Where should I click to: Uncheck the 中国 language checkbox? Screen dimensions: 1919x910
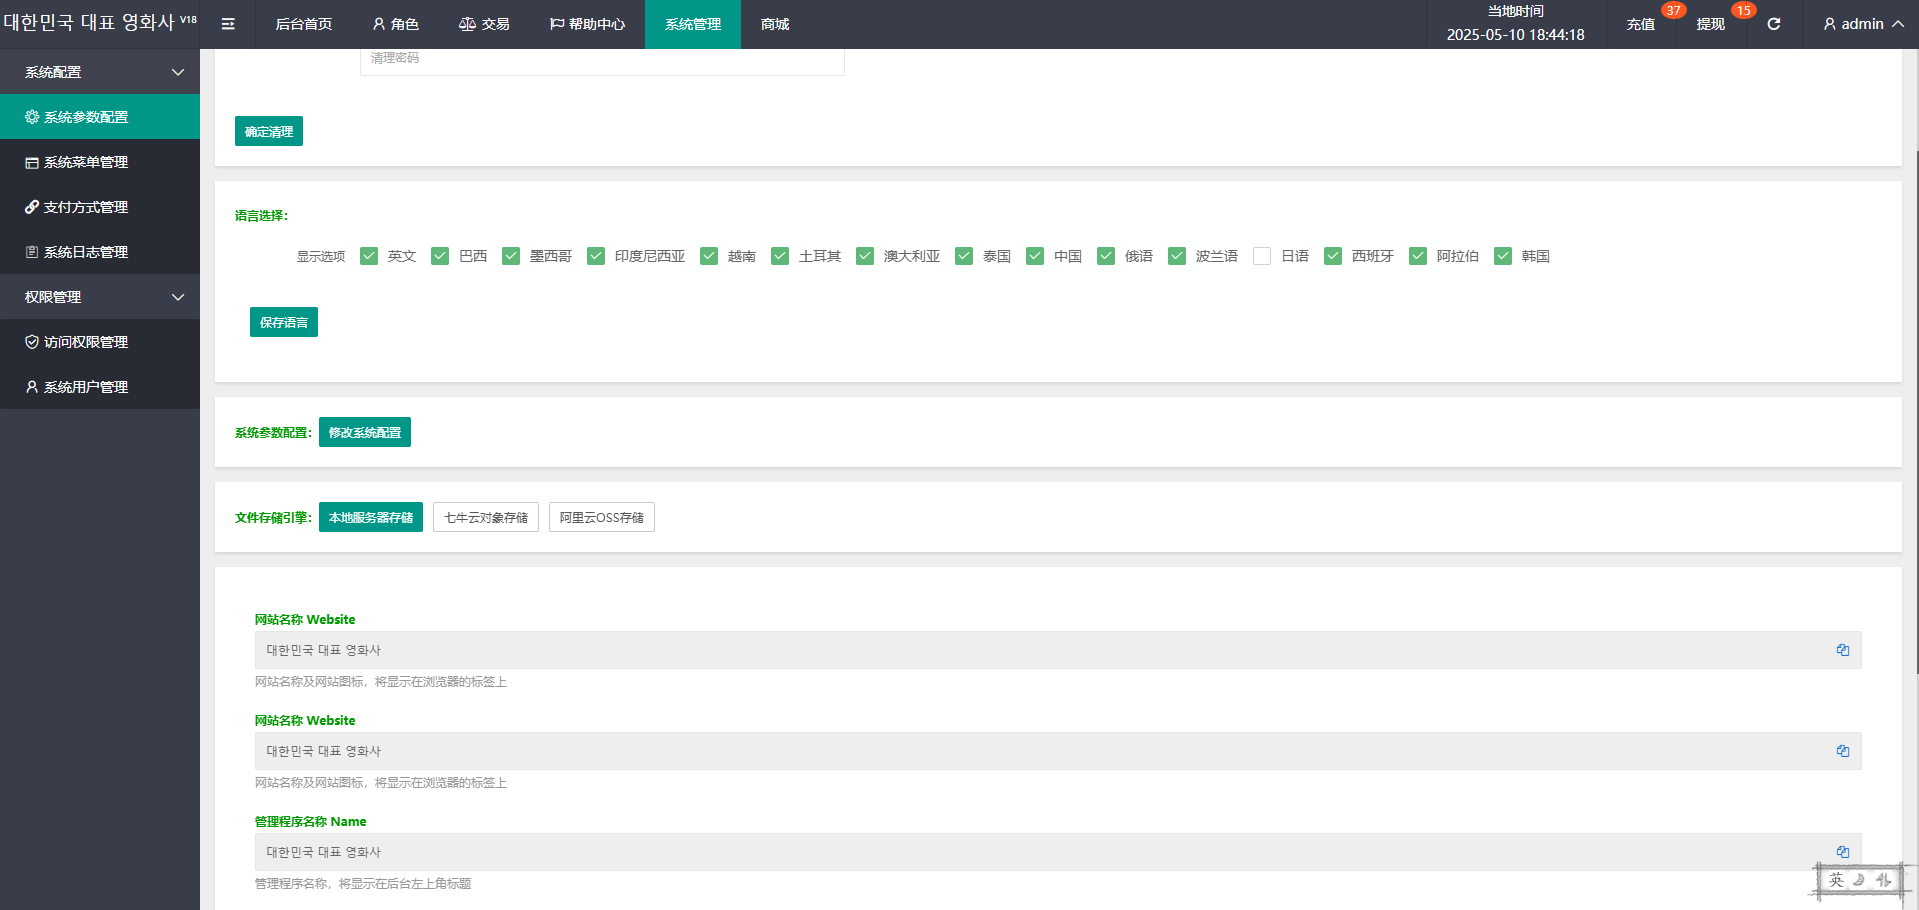(x=1035, y=256)
